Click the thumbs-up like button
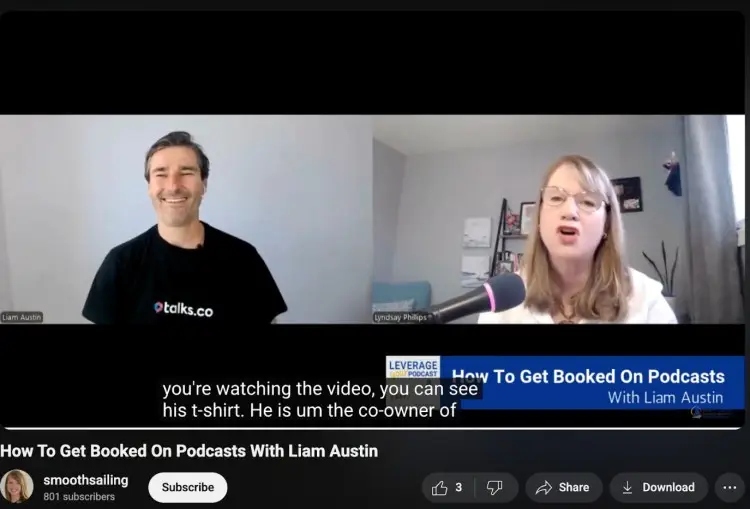The height and width of the screenshot is (509, 750). click(448, 487)
